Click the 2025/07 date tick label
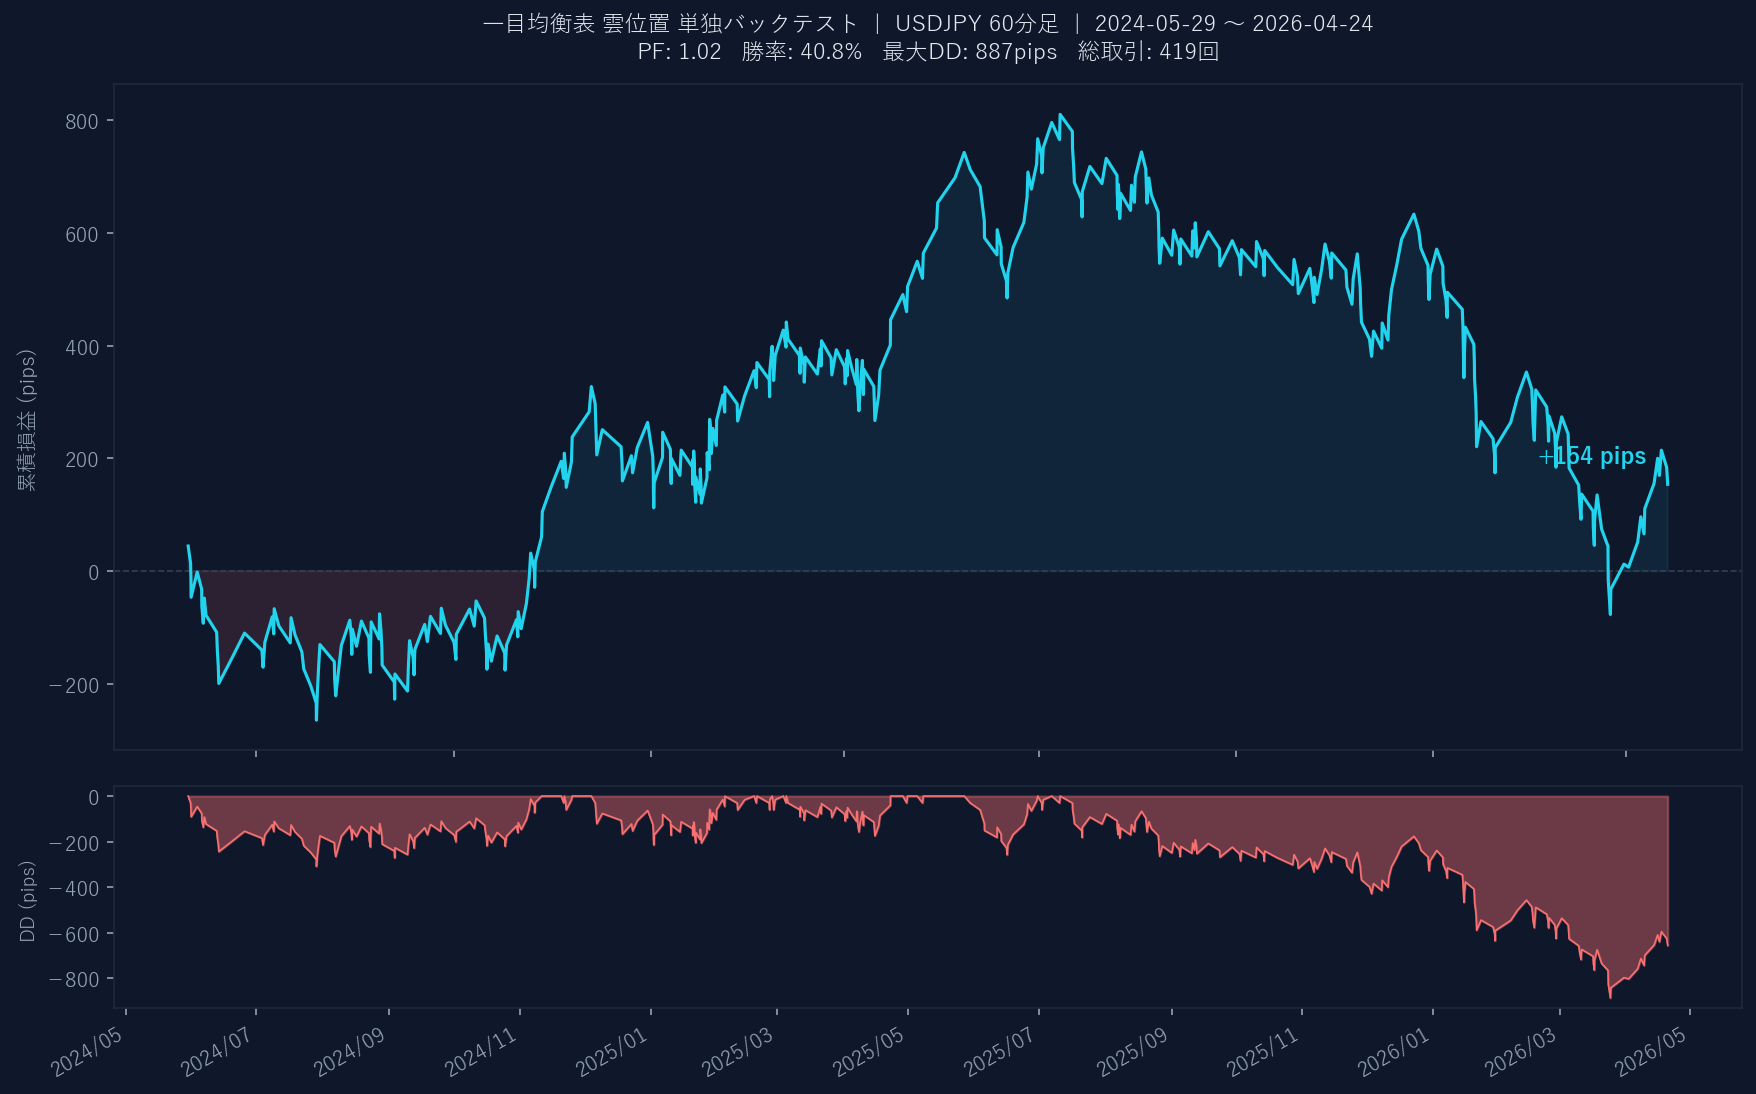Viewport: 1756px width, 1094px height. point(1000,1052)
